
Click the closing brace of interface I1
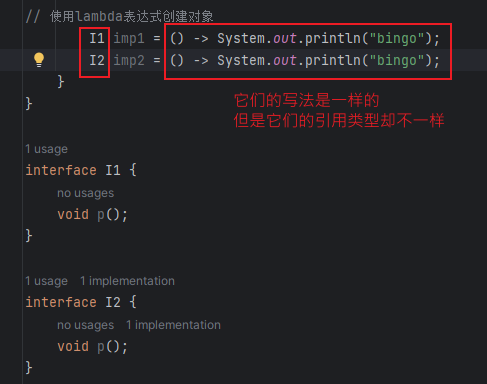point(29,236)
